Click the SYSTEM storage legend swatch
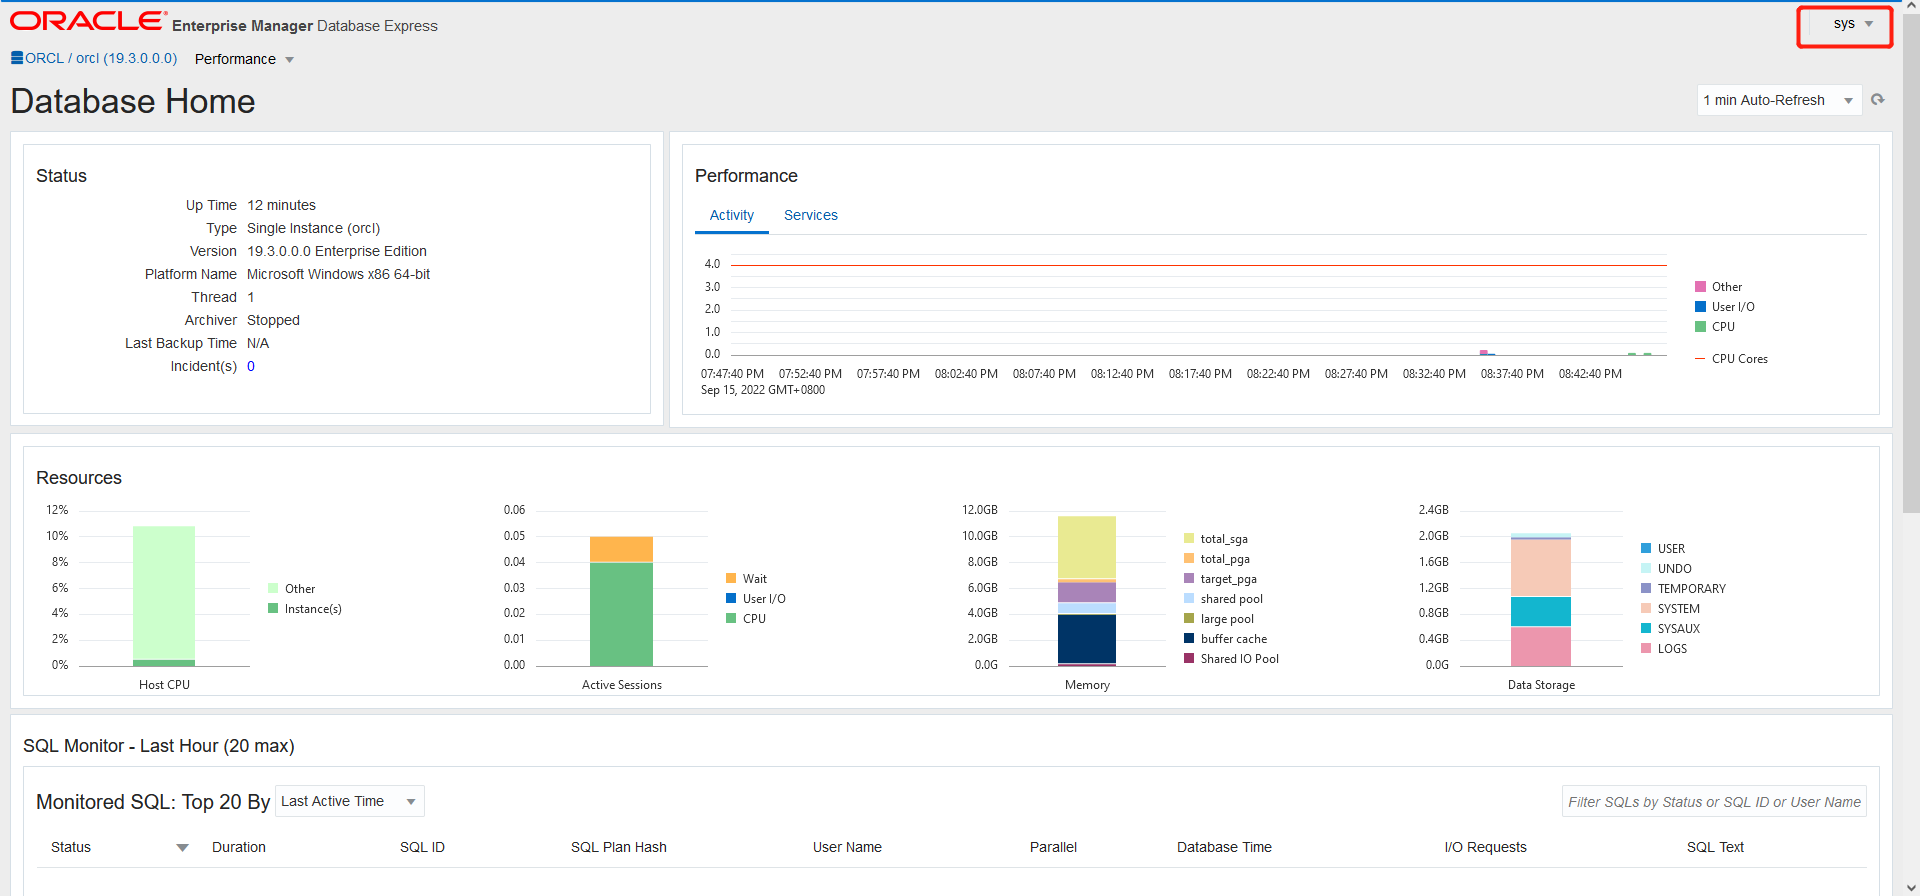 click(1646, 609)
